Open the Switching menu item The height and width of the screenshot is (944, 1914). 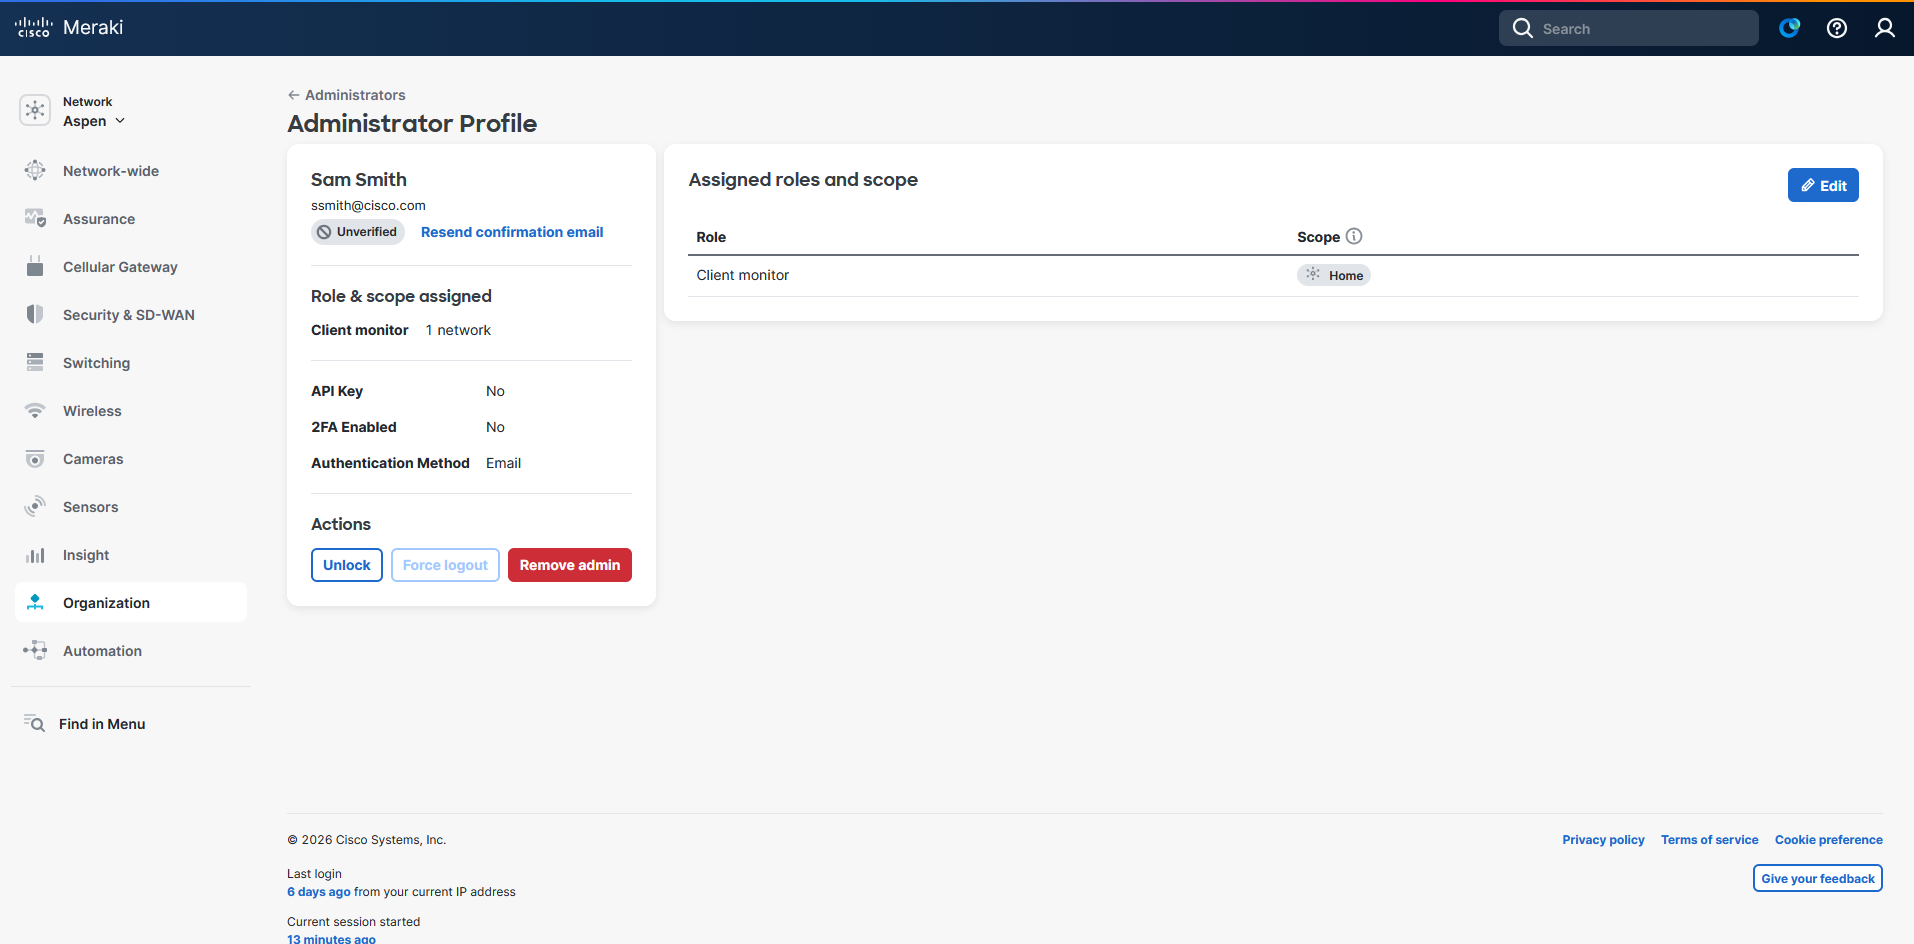click(96, 363)
